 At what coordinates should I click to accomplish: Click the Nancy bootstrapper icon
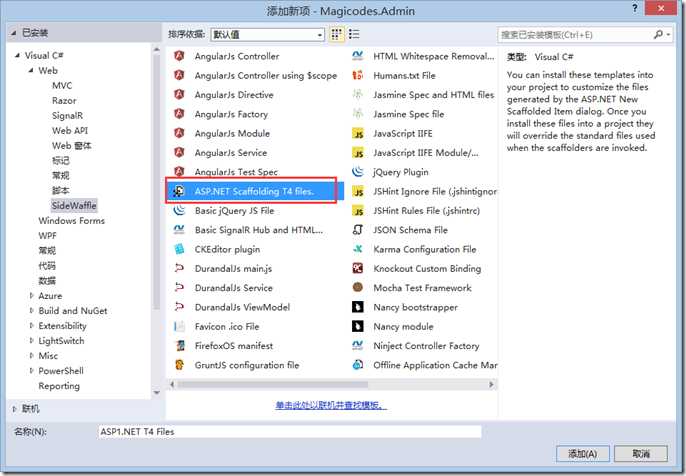pyautogui.click(x=358, y=307)
